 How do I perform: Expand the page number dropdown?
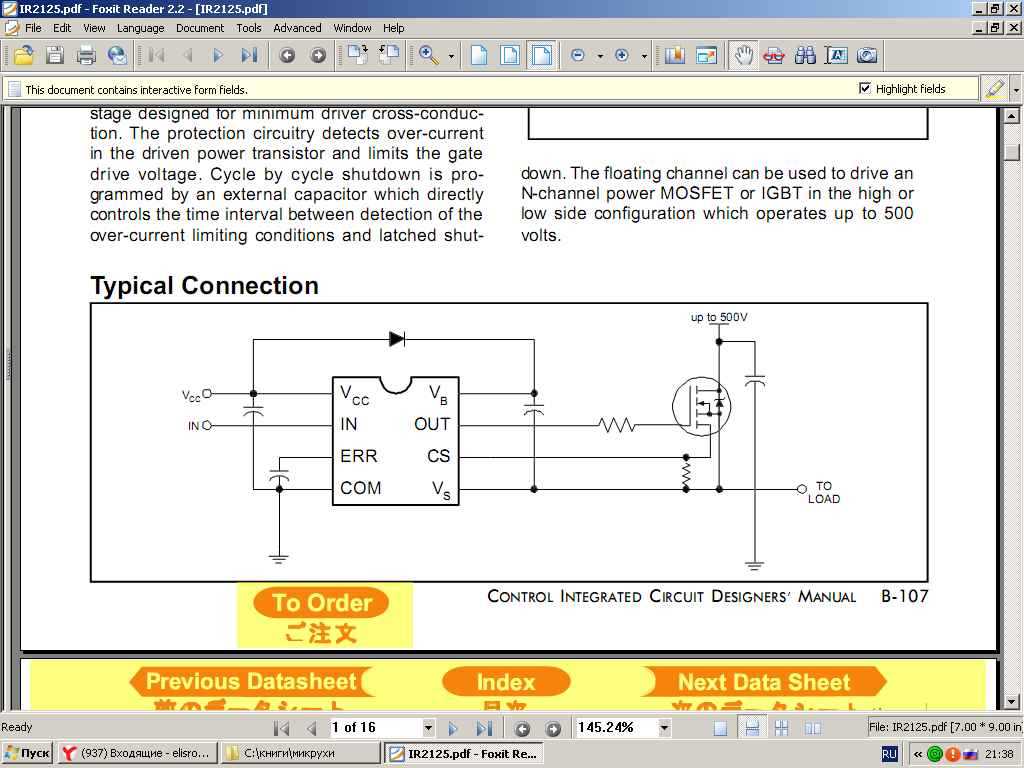(428, 727)
